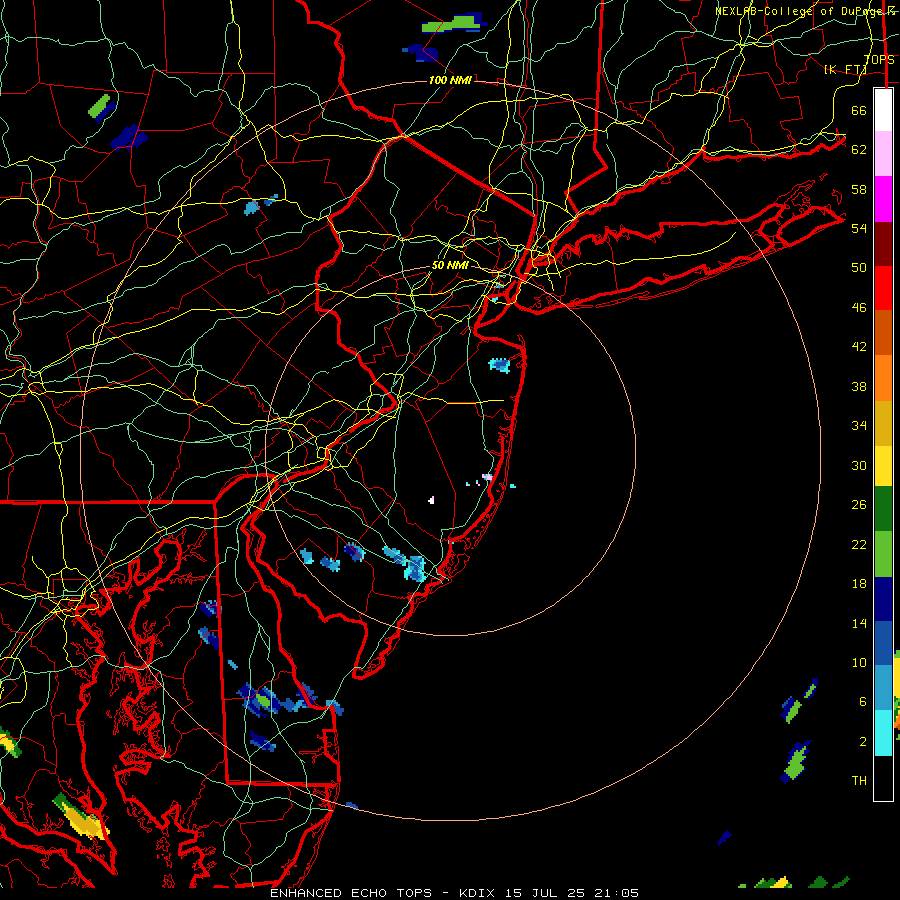This screenshot has width=900, height=900.
Task: Click the TH threshold label
Action: click(x=859, y=781)
